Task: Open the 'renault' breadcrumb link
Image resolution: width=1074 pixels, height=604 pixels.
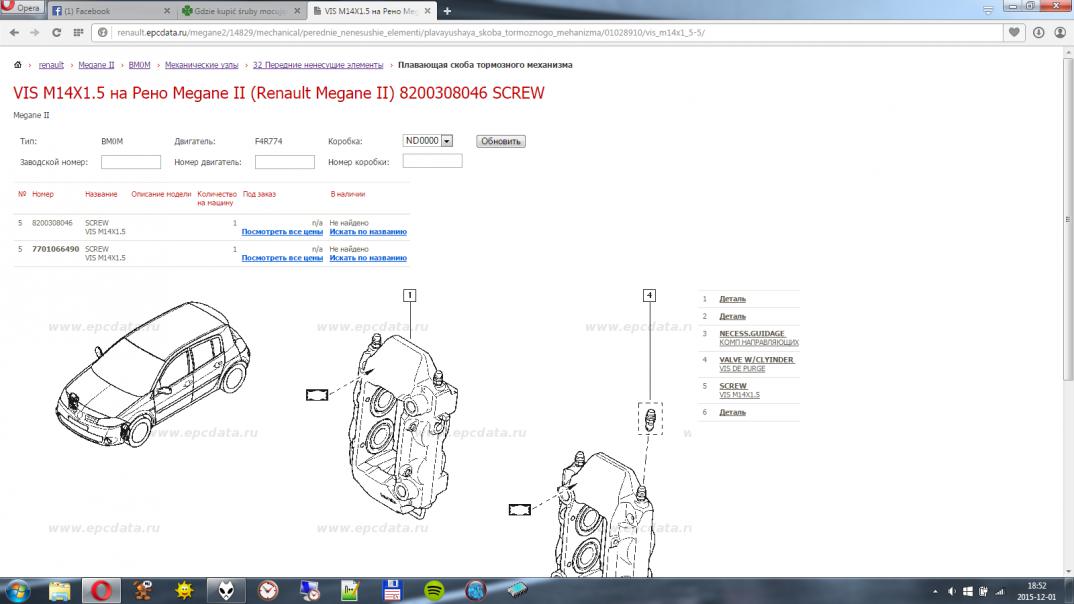Action: [51, 65]
